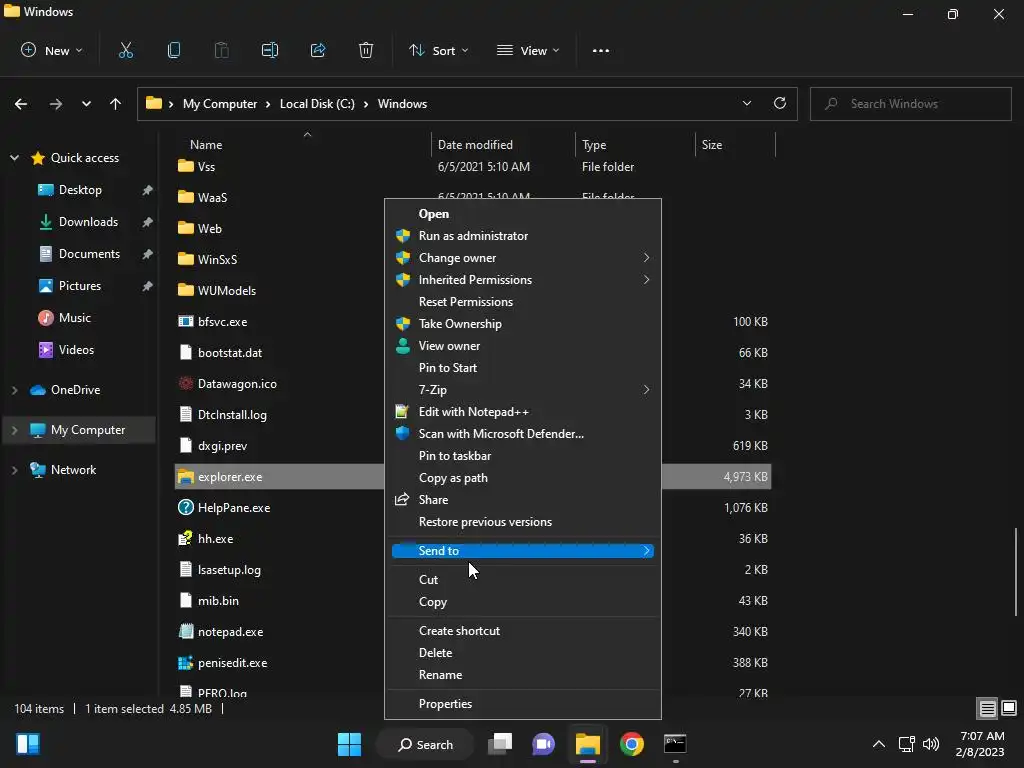
Task: Click the Share icon in toolbar
Action: point(318,50)
